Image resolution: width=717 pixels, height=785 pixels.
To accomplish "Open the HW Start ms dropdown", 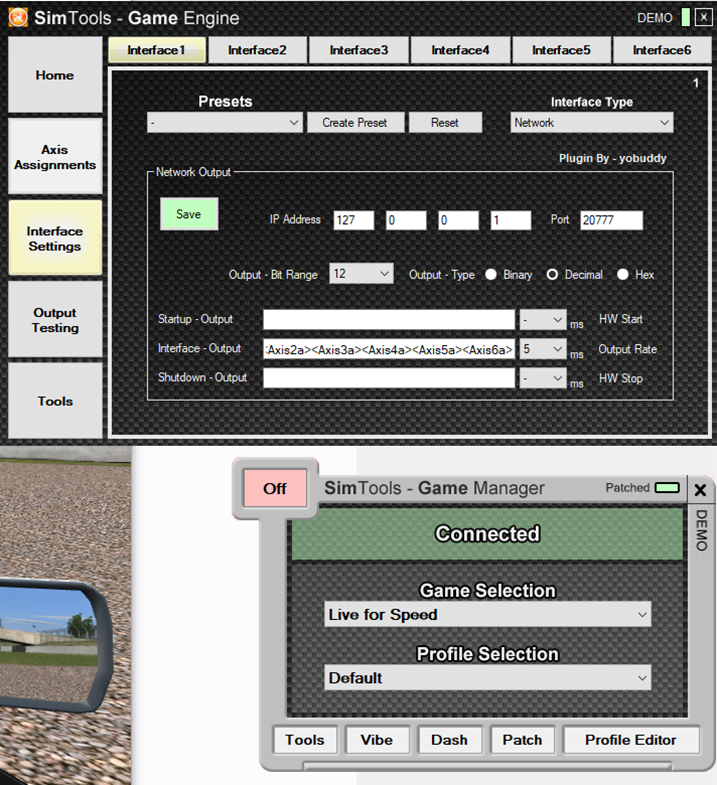I will tap(543, 319).
